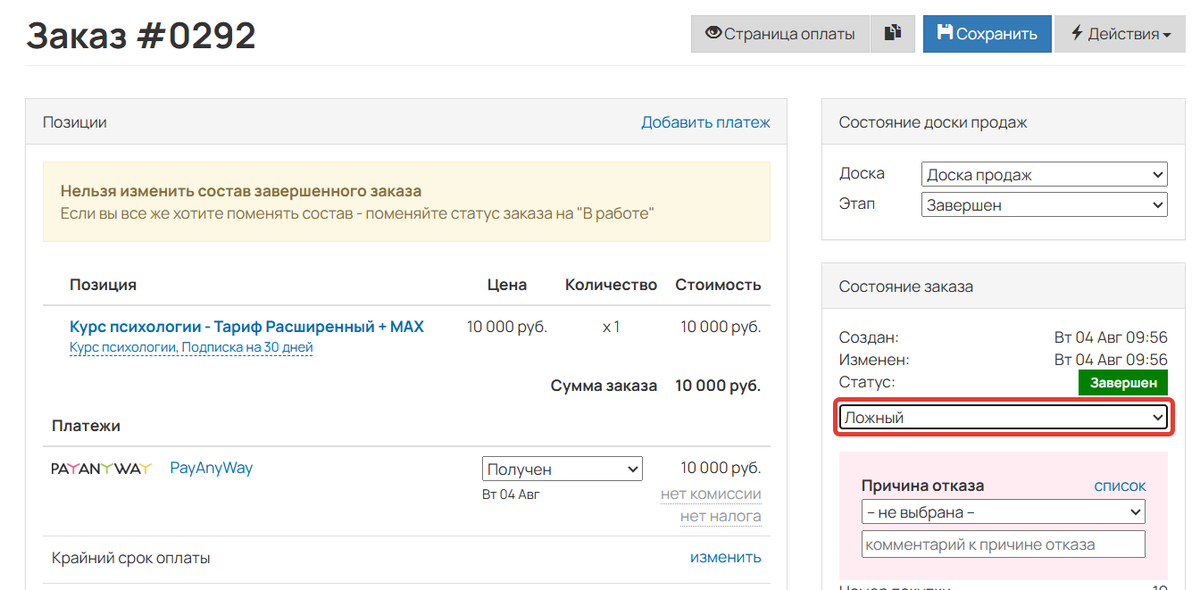1200x590 pixels.
Task: Click the payment date Вт 04 Авг
Action: (x=511, y=494)
